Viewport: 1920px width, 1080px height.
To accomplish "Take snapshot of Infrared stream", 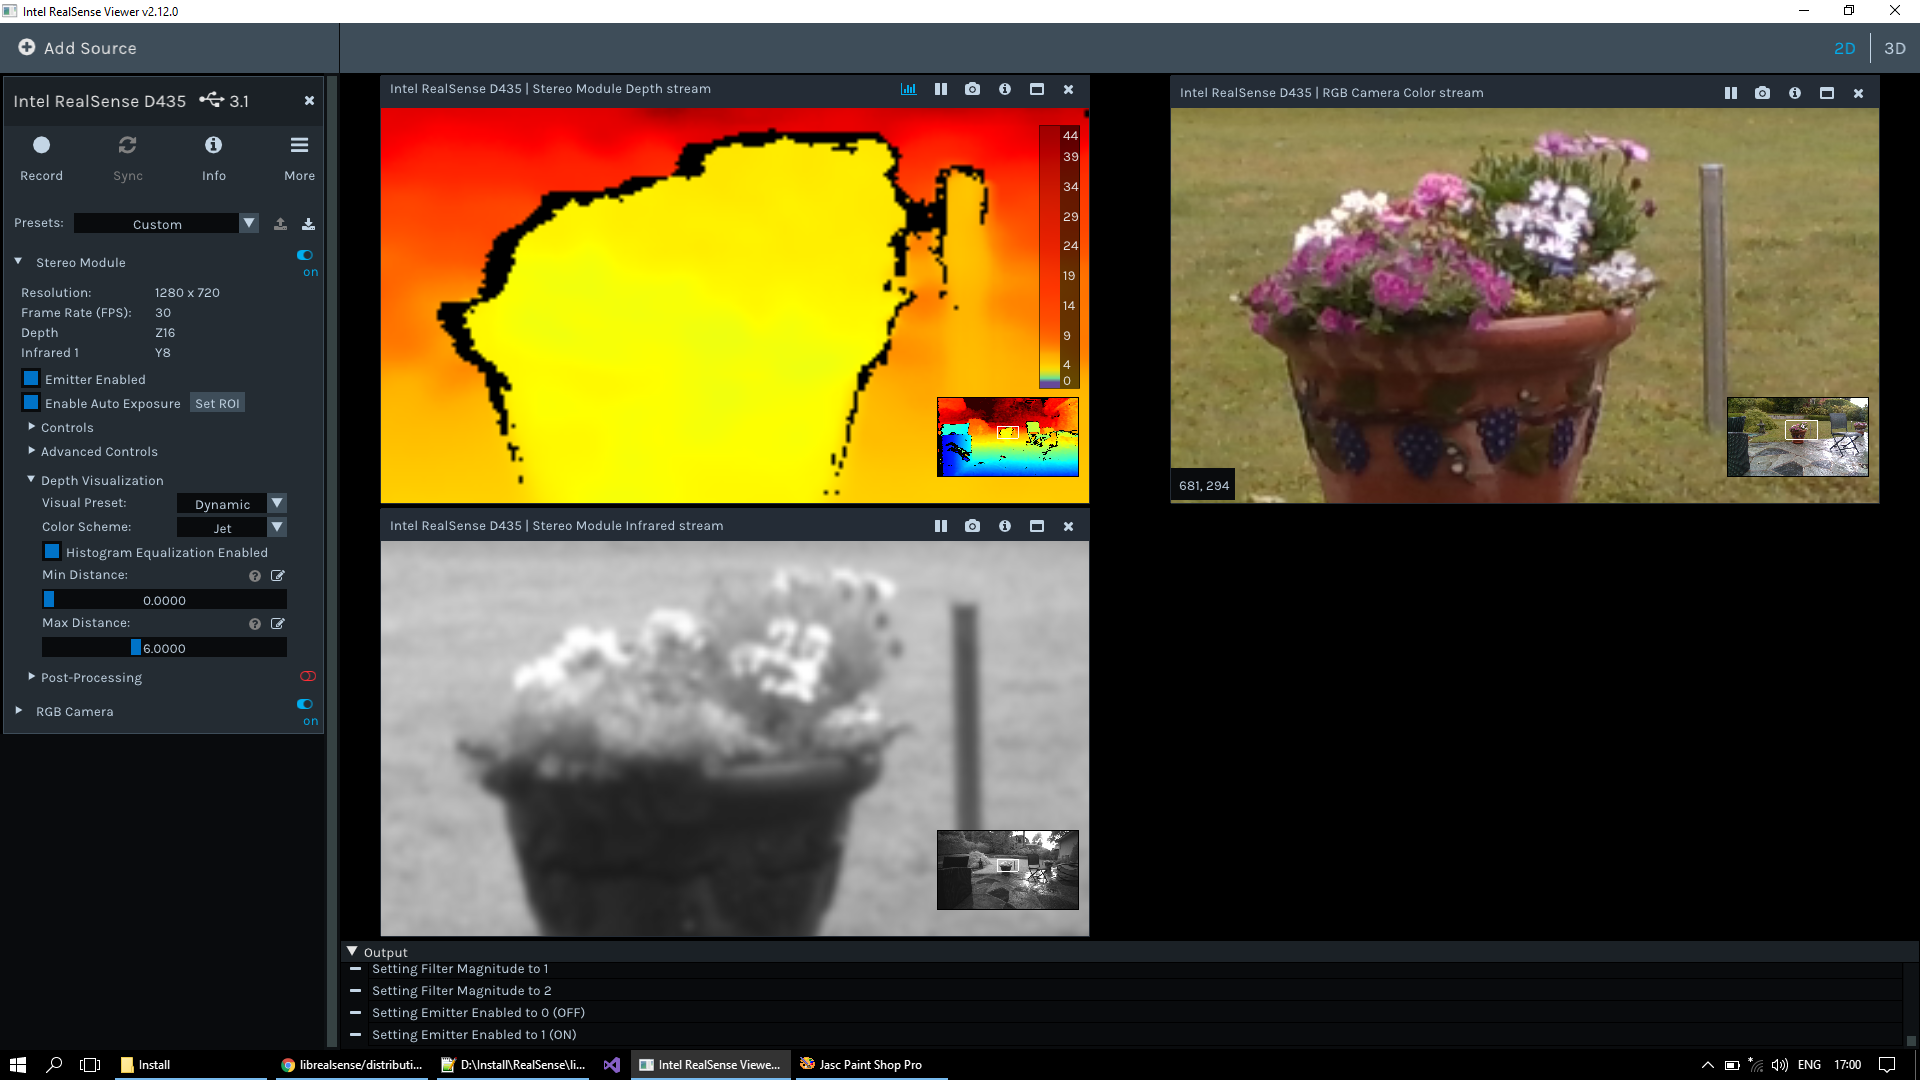I will (972, 526).
